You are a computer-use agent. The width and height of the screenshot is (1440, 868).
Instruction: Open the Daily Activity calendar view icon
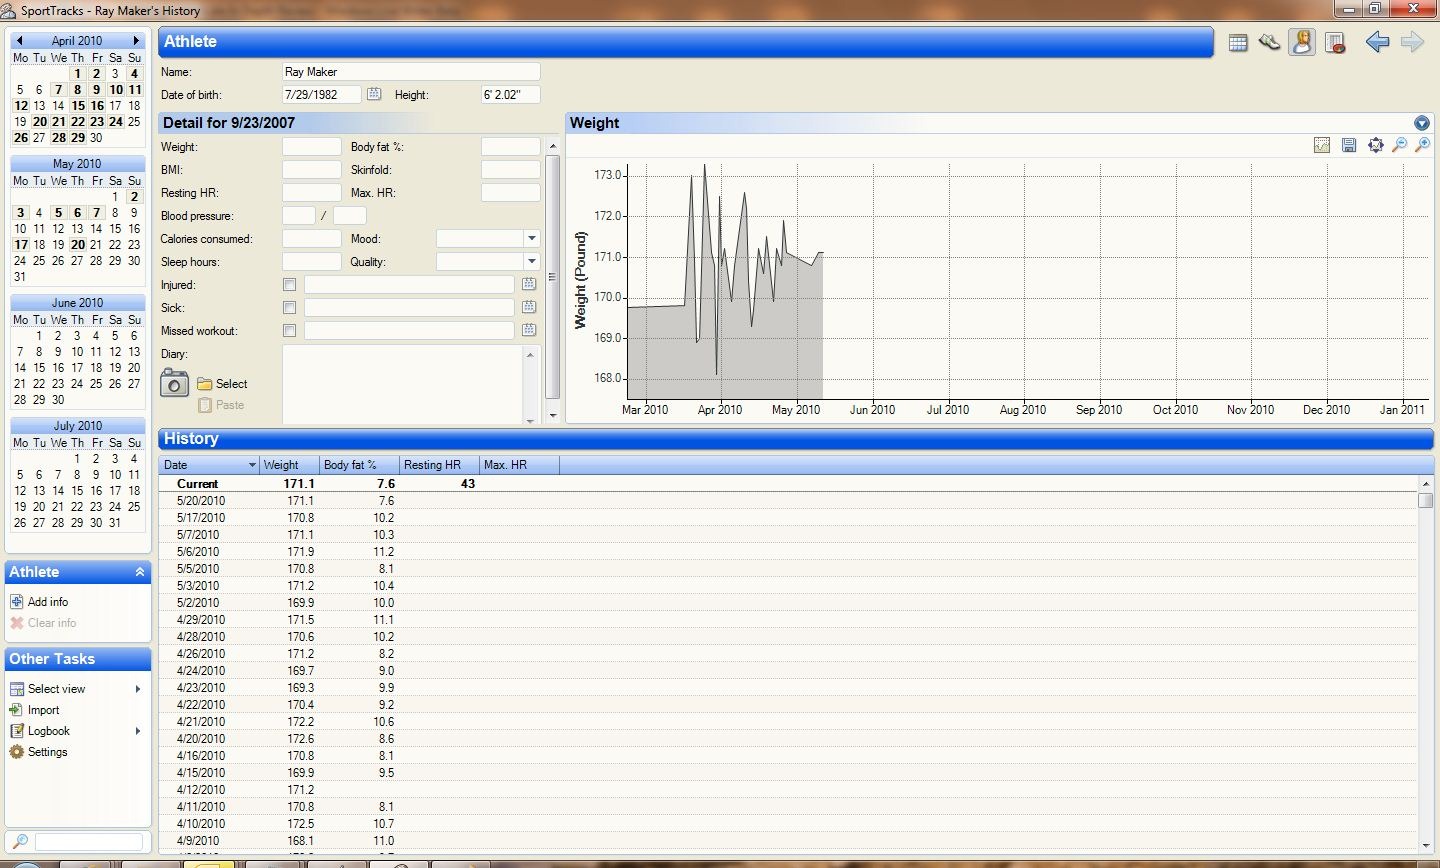pyautogui.click(x=1238, y=42)
